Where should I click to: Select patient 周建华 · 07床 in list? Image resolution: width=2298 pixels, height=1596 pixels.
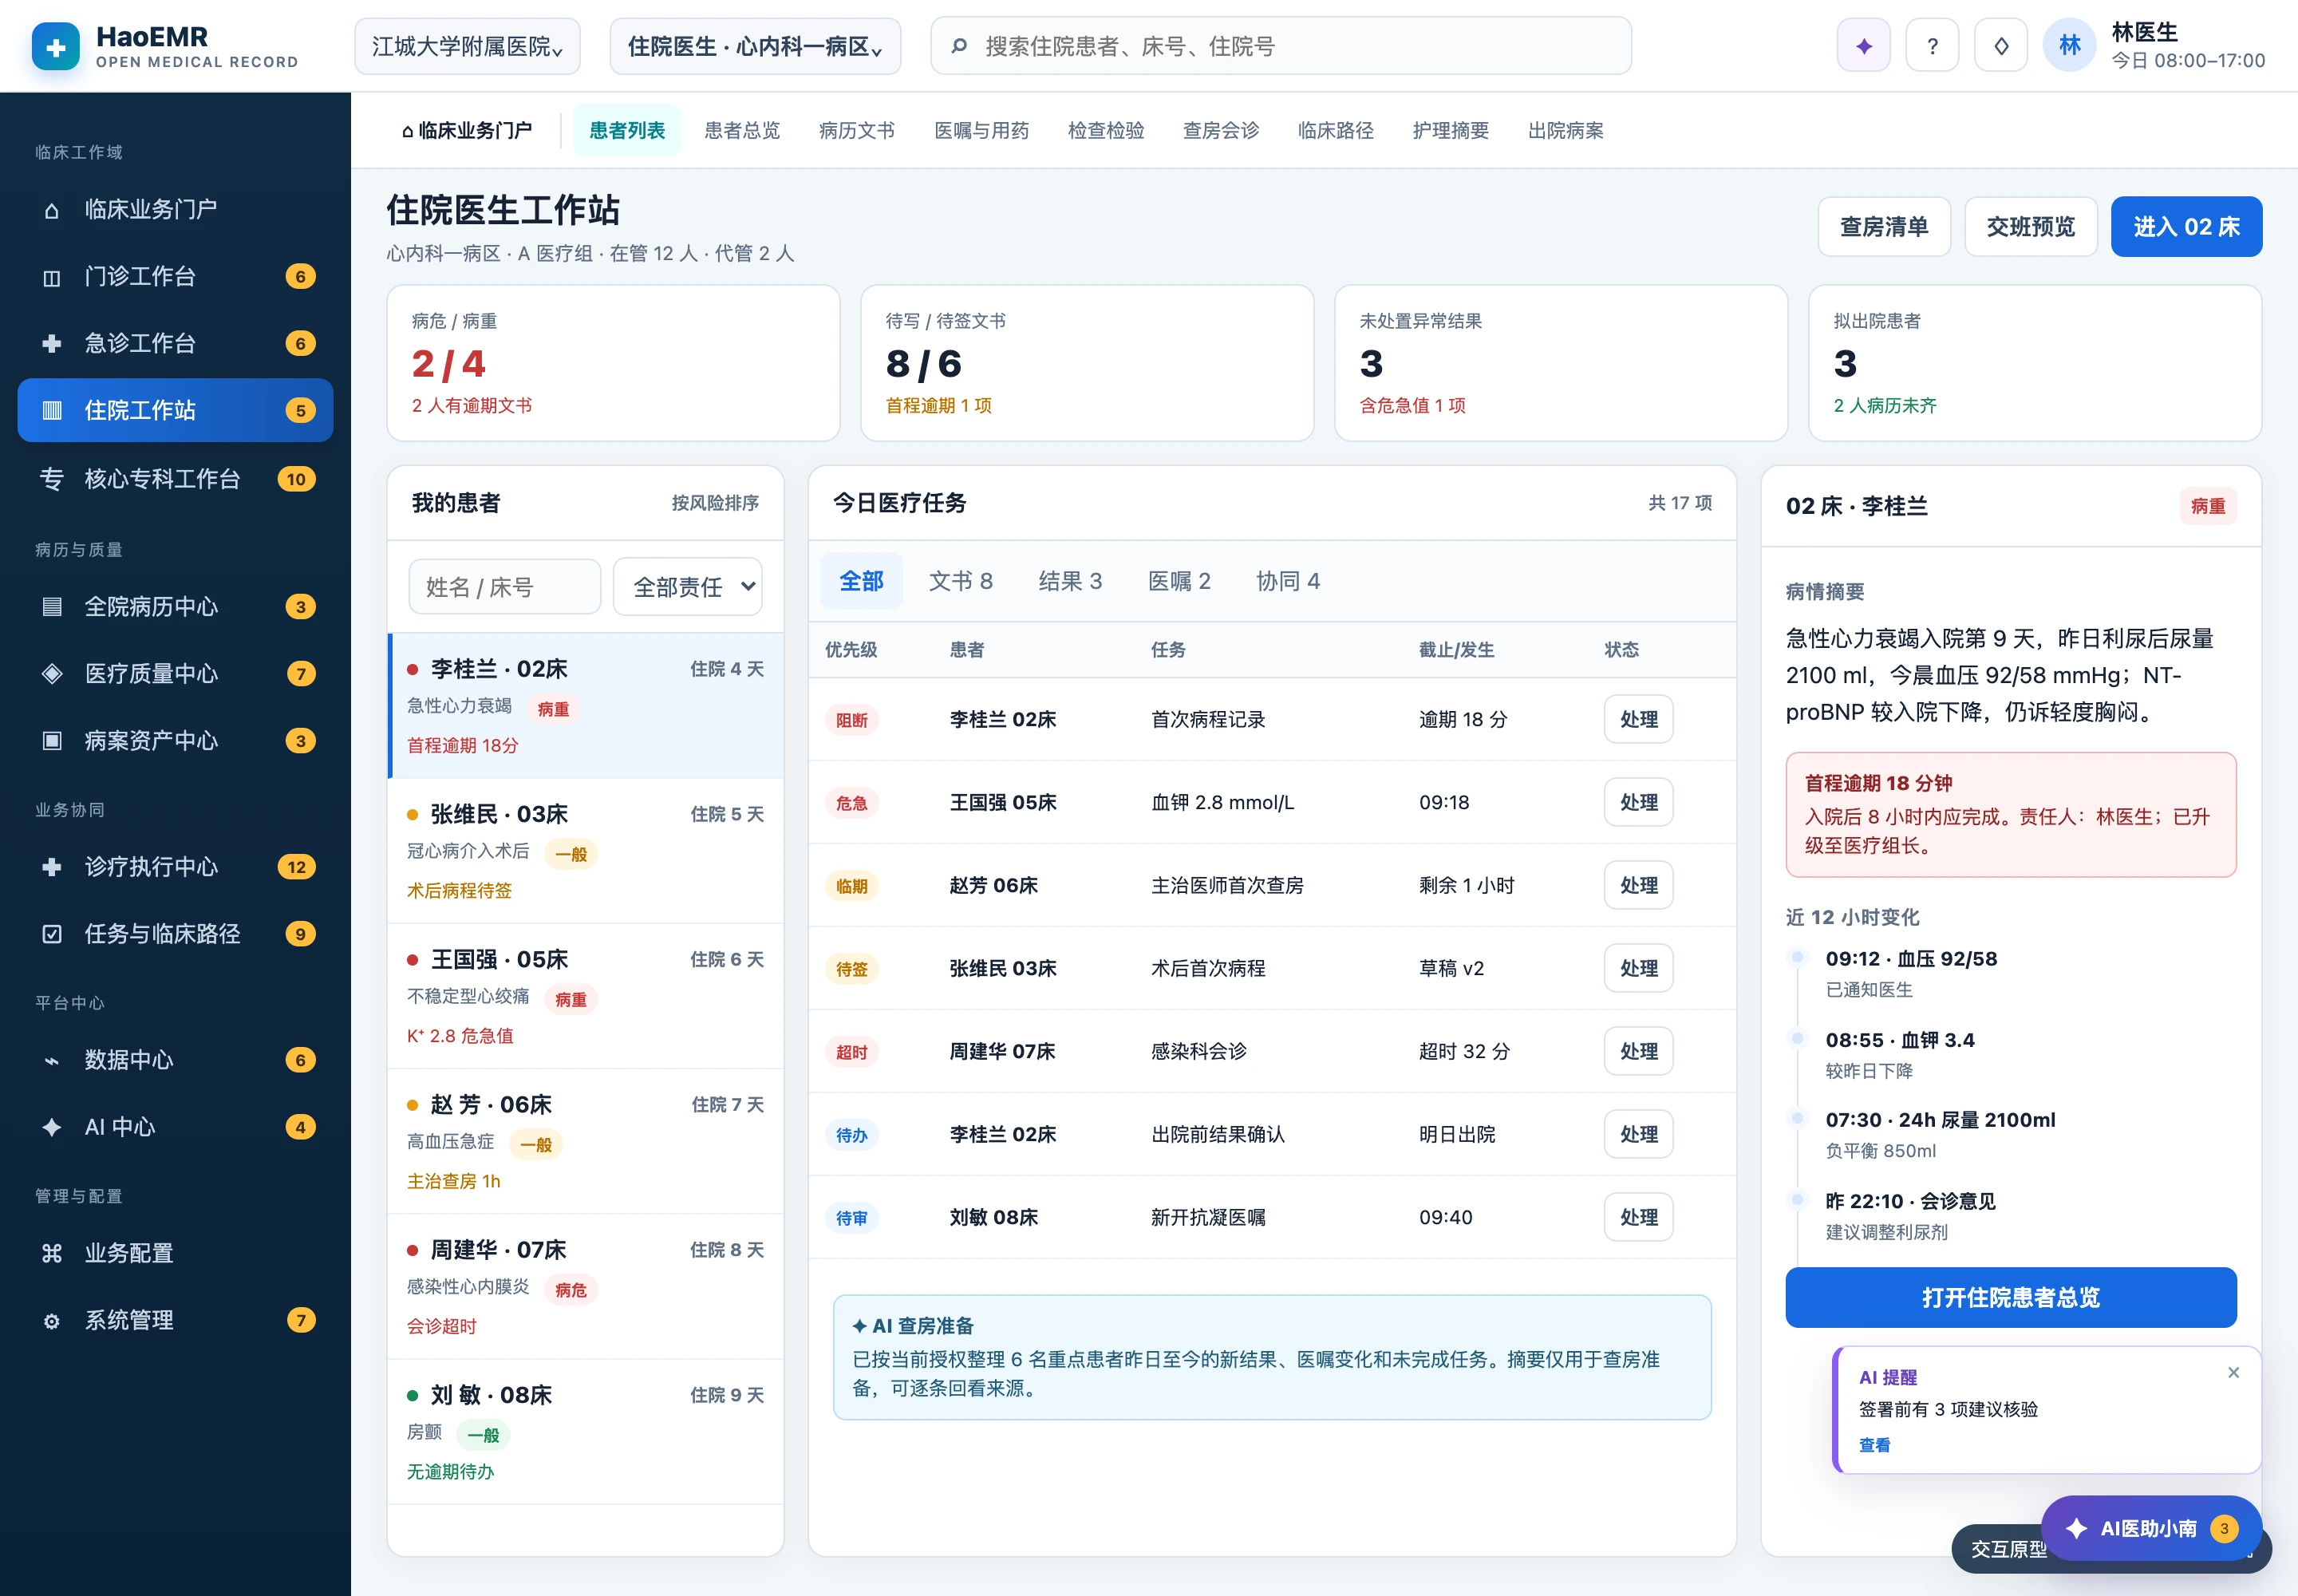click(x=586, y=1287)
